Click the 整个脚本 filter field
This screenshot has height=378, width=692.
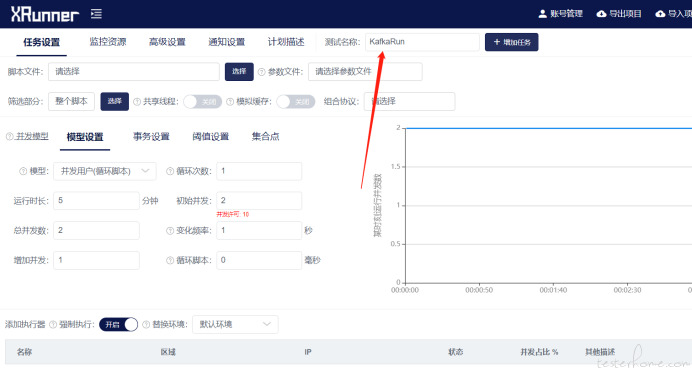(71, 101)
